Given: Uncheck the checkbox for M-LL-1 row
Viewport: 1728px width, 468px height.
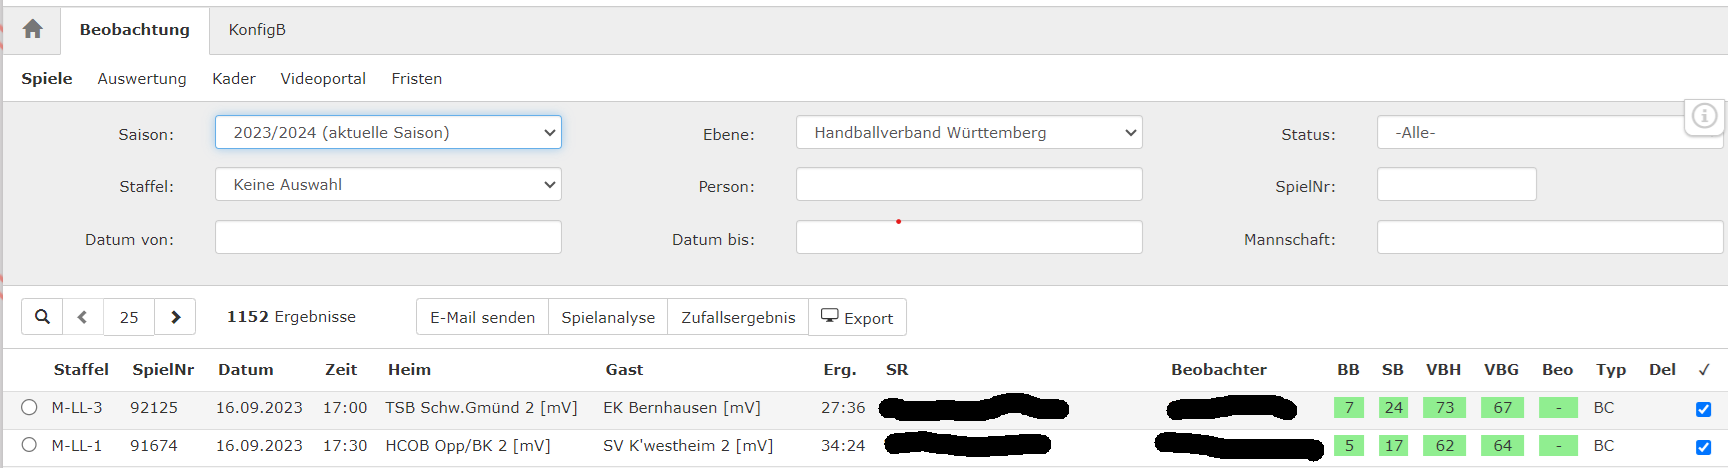Looking at the screenshot, I should point(1704,447).
